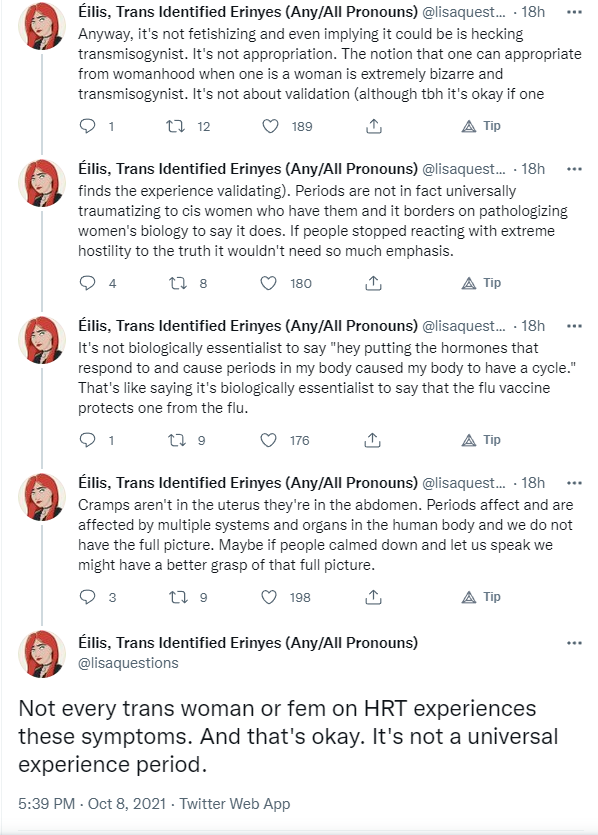
Task: Retweet the tweet showing 8 retweets
Action: click(x=177, y=283)
